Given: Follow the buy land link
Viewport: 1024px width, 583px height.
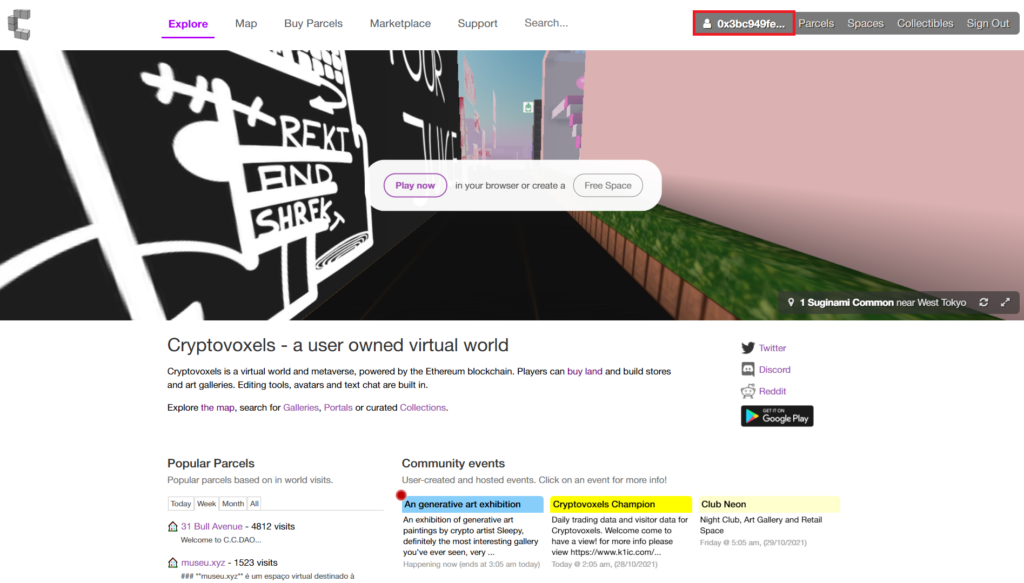Looking at the screenshot, I should pos(584,371).
